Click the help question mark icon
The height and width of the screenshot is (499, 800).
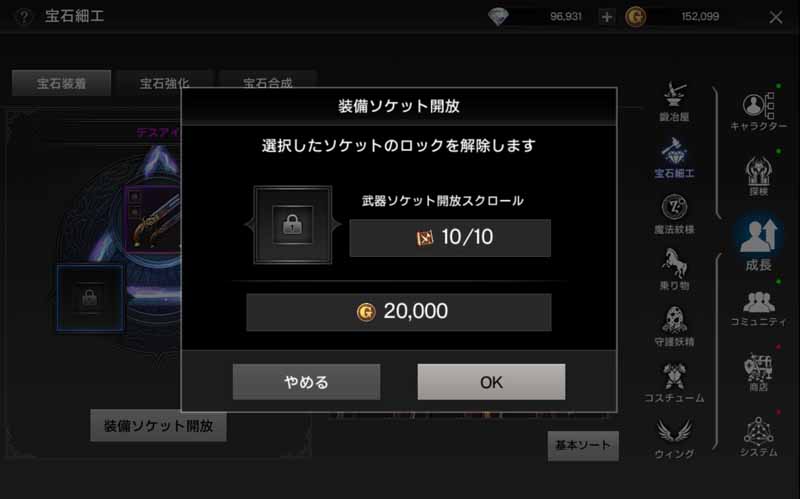click(23, 17)
